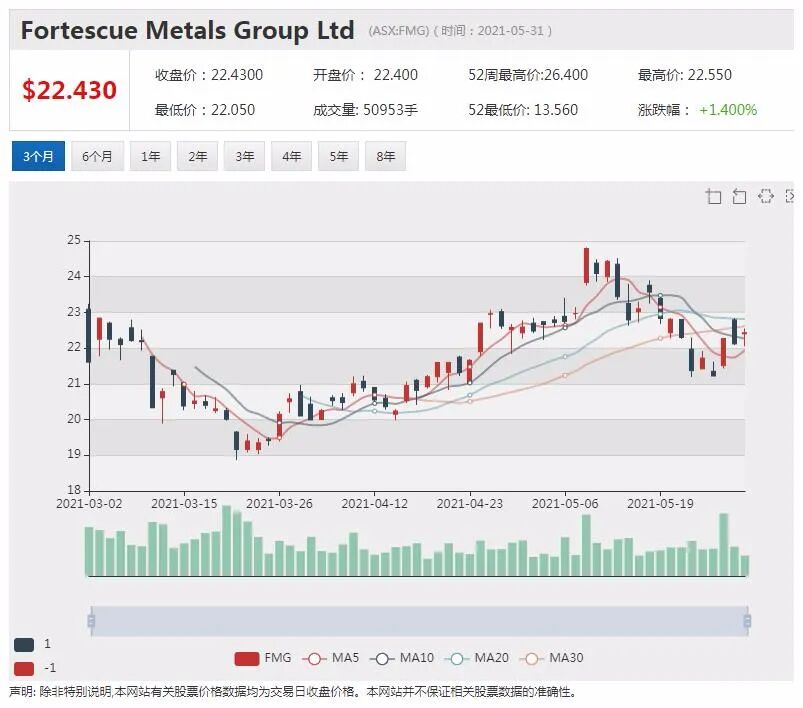Click the 2021-04-12 axis date label
803x708 pixels.
pyautogui.click(x=374, y=504)
